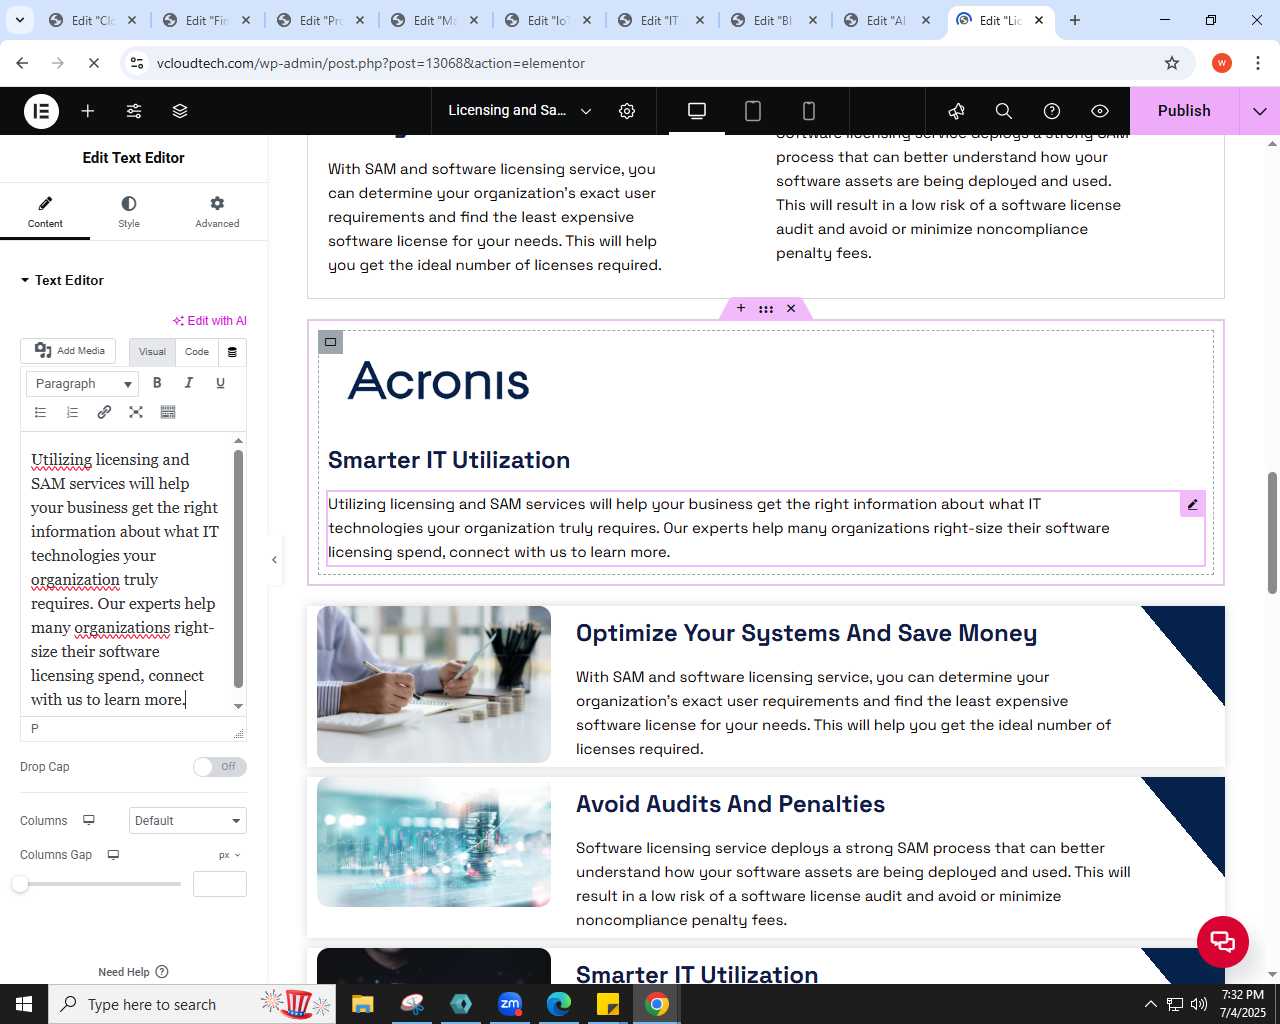Open the chat support bubble

pyautogui.click(x=1223, y=941)
